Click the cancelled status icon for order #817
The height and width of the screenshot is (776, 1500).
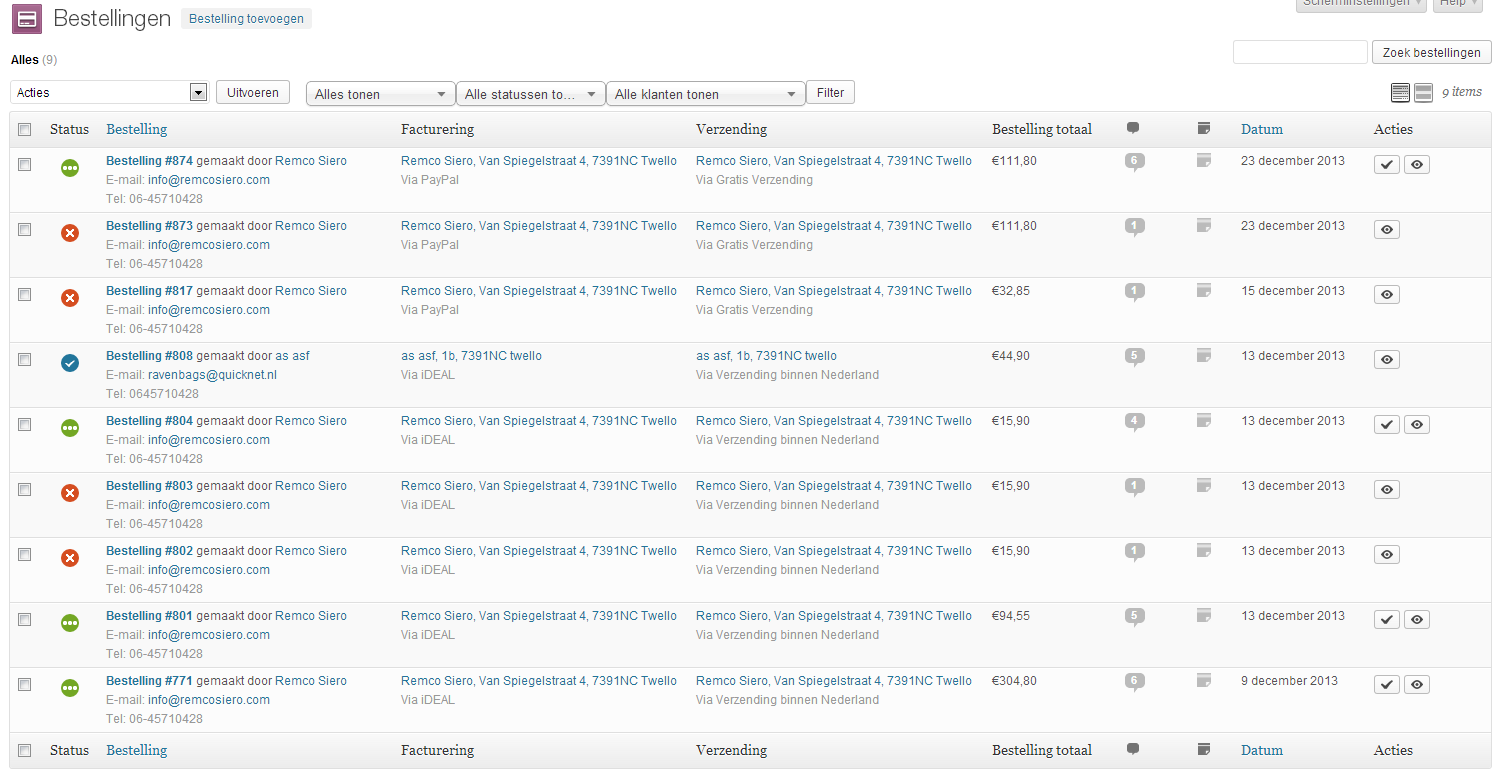[x=69, y=298]
